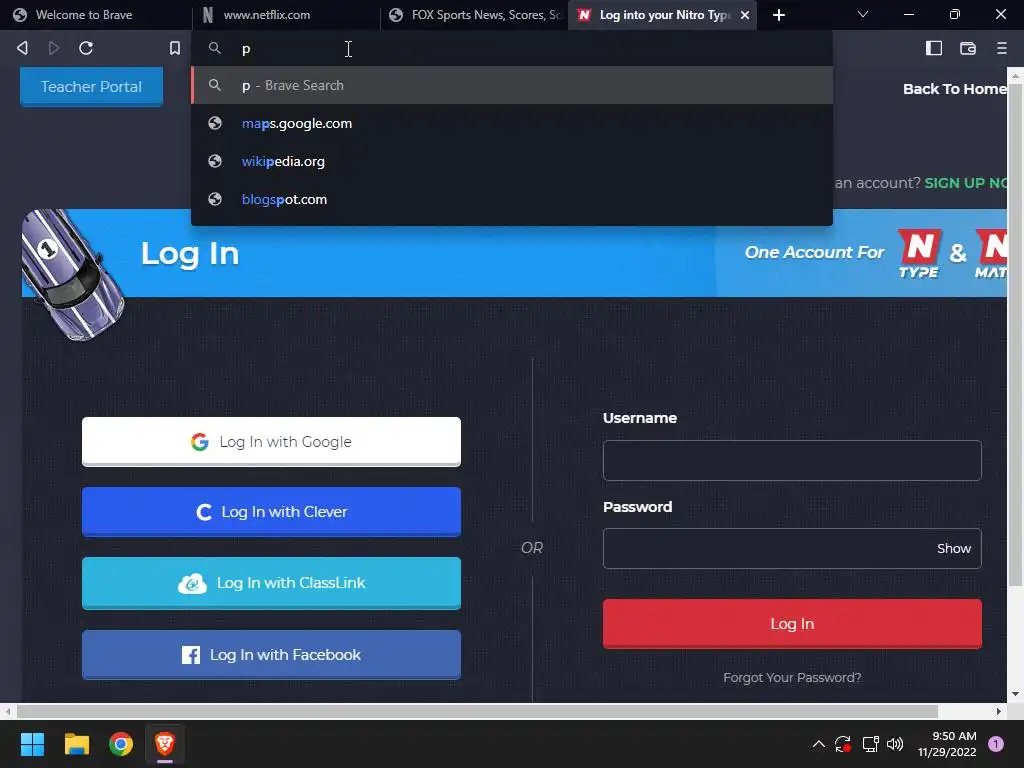1024x768 pixels.
Task: Open a new tab with the plus button
Action: pos(778,14)
